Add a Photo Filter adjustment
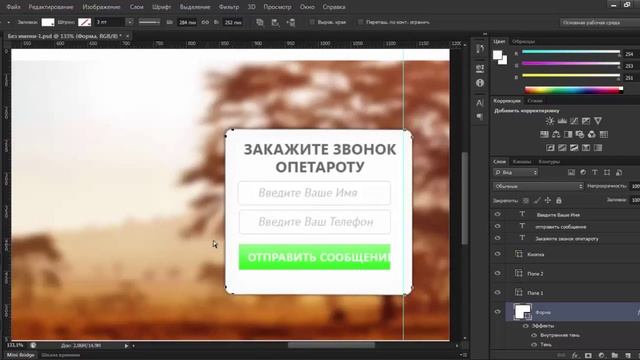This screenshot has width=640, height=360. click(x=580, y=134)
